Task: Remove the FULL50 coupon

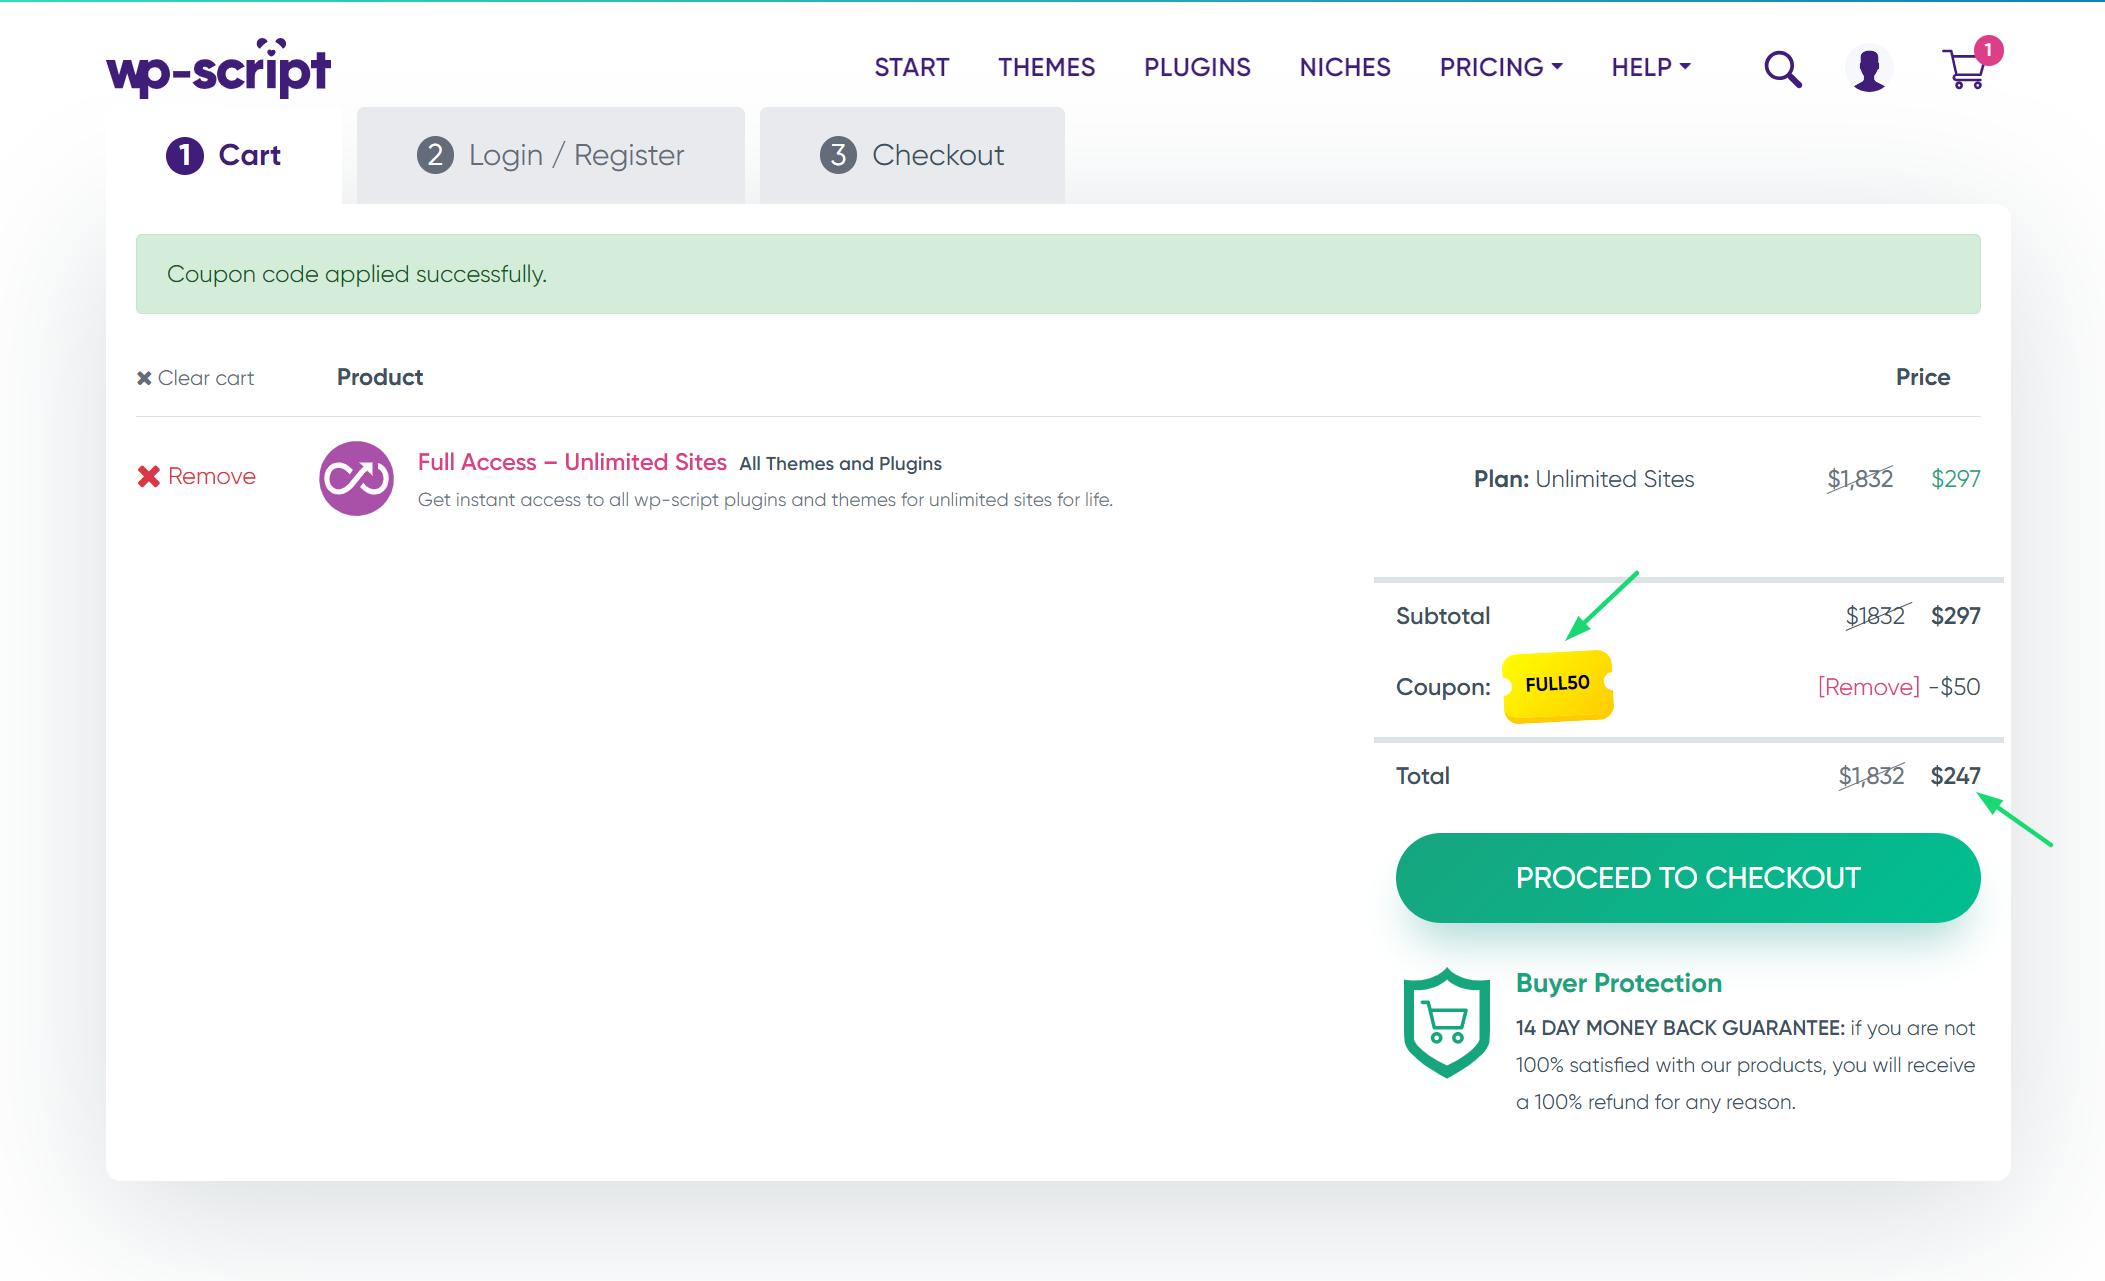Action: pyautogui.click(x=1868, y=687)
